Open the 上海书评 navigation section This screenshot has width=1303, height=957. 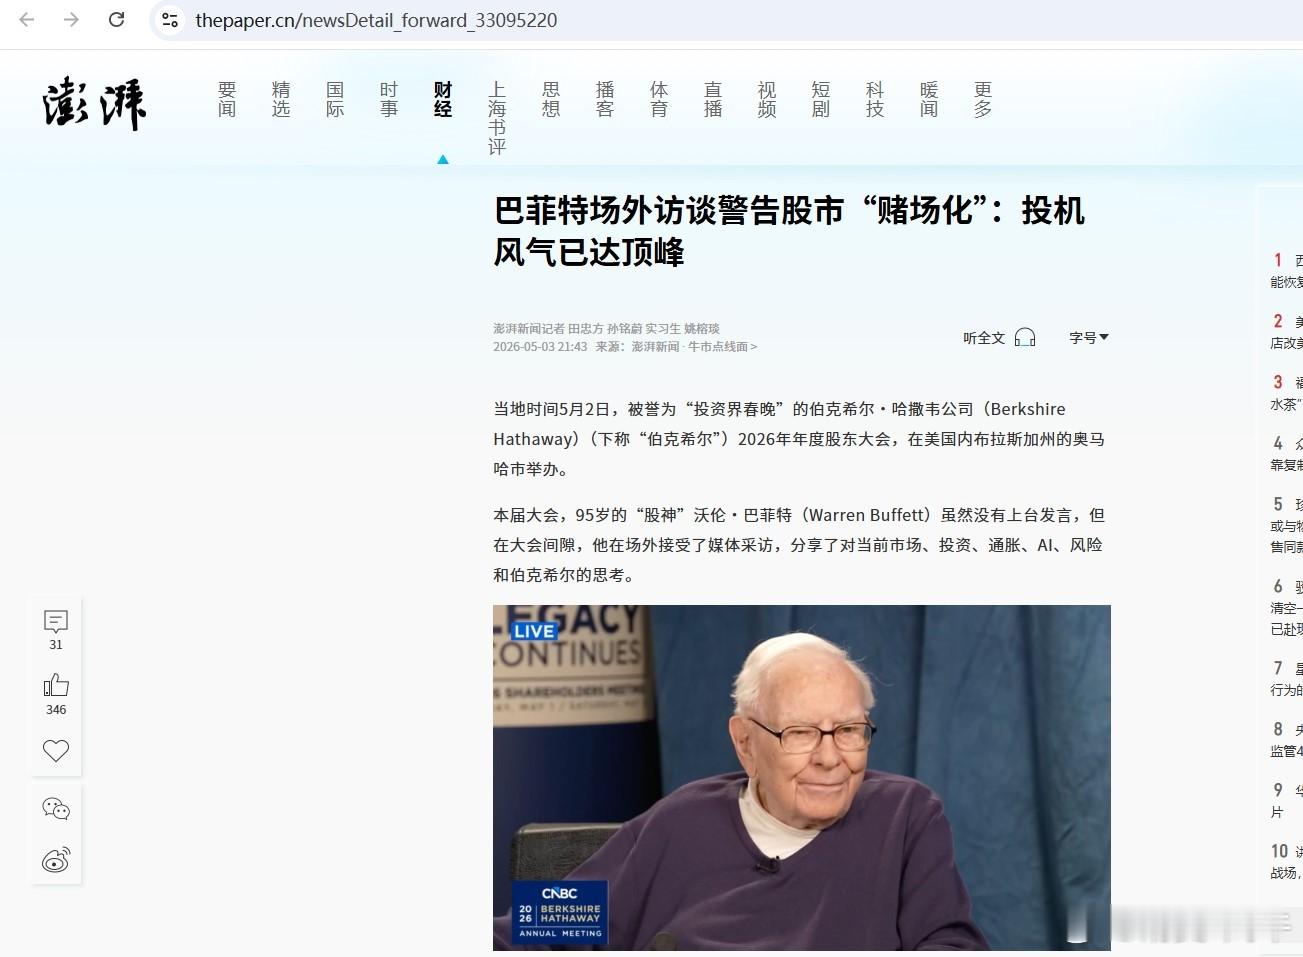coord(497,118)
